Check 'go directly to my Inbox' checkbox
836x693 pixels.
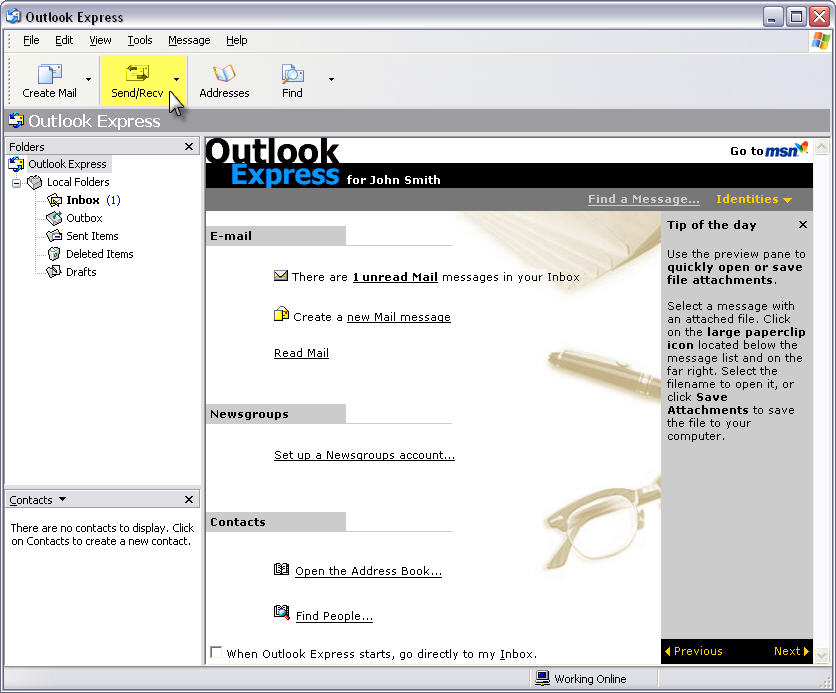coord(216,652)
